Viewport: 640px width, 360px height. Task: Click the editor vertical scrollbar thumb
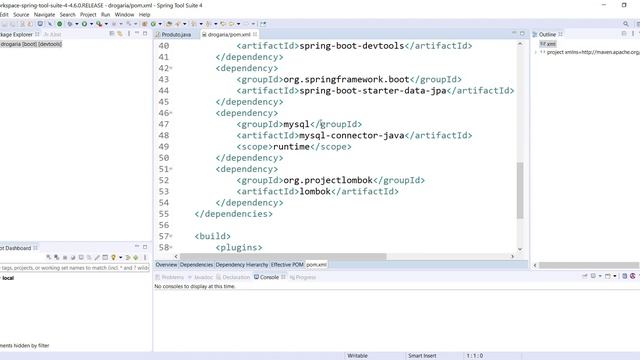point(520,190)
